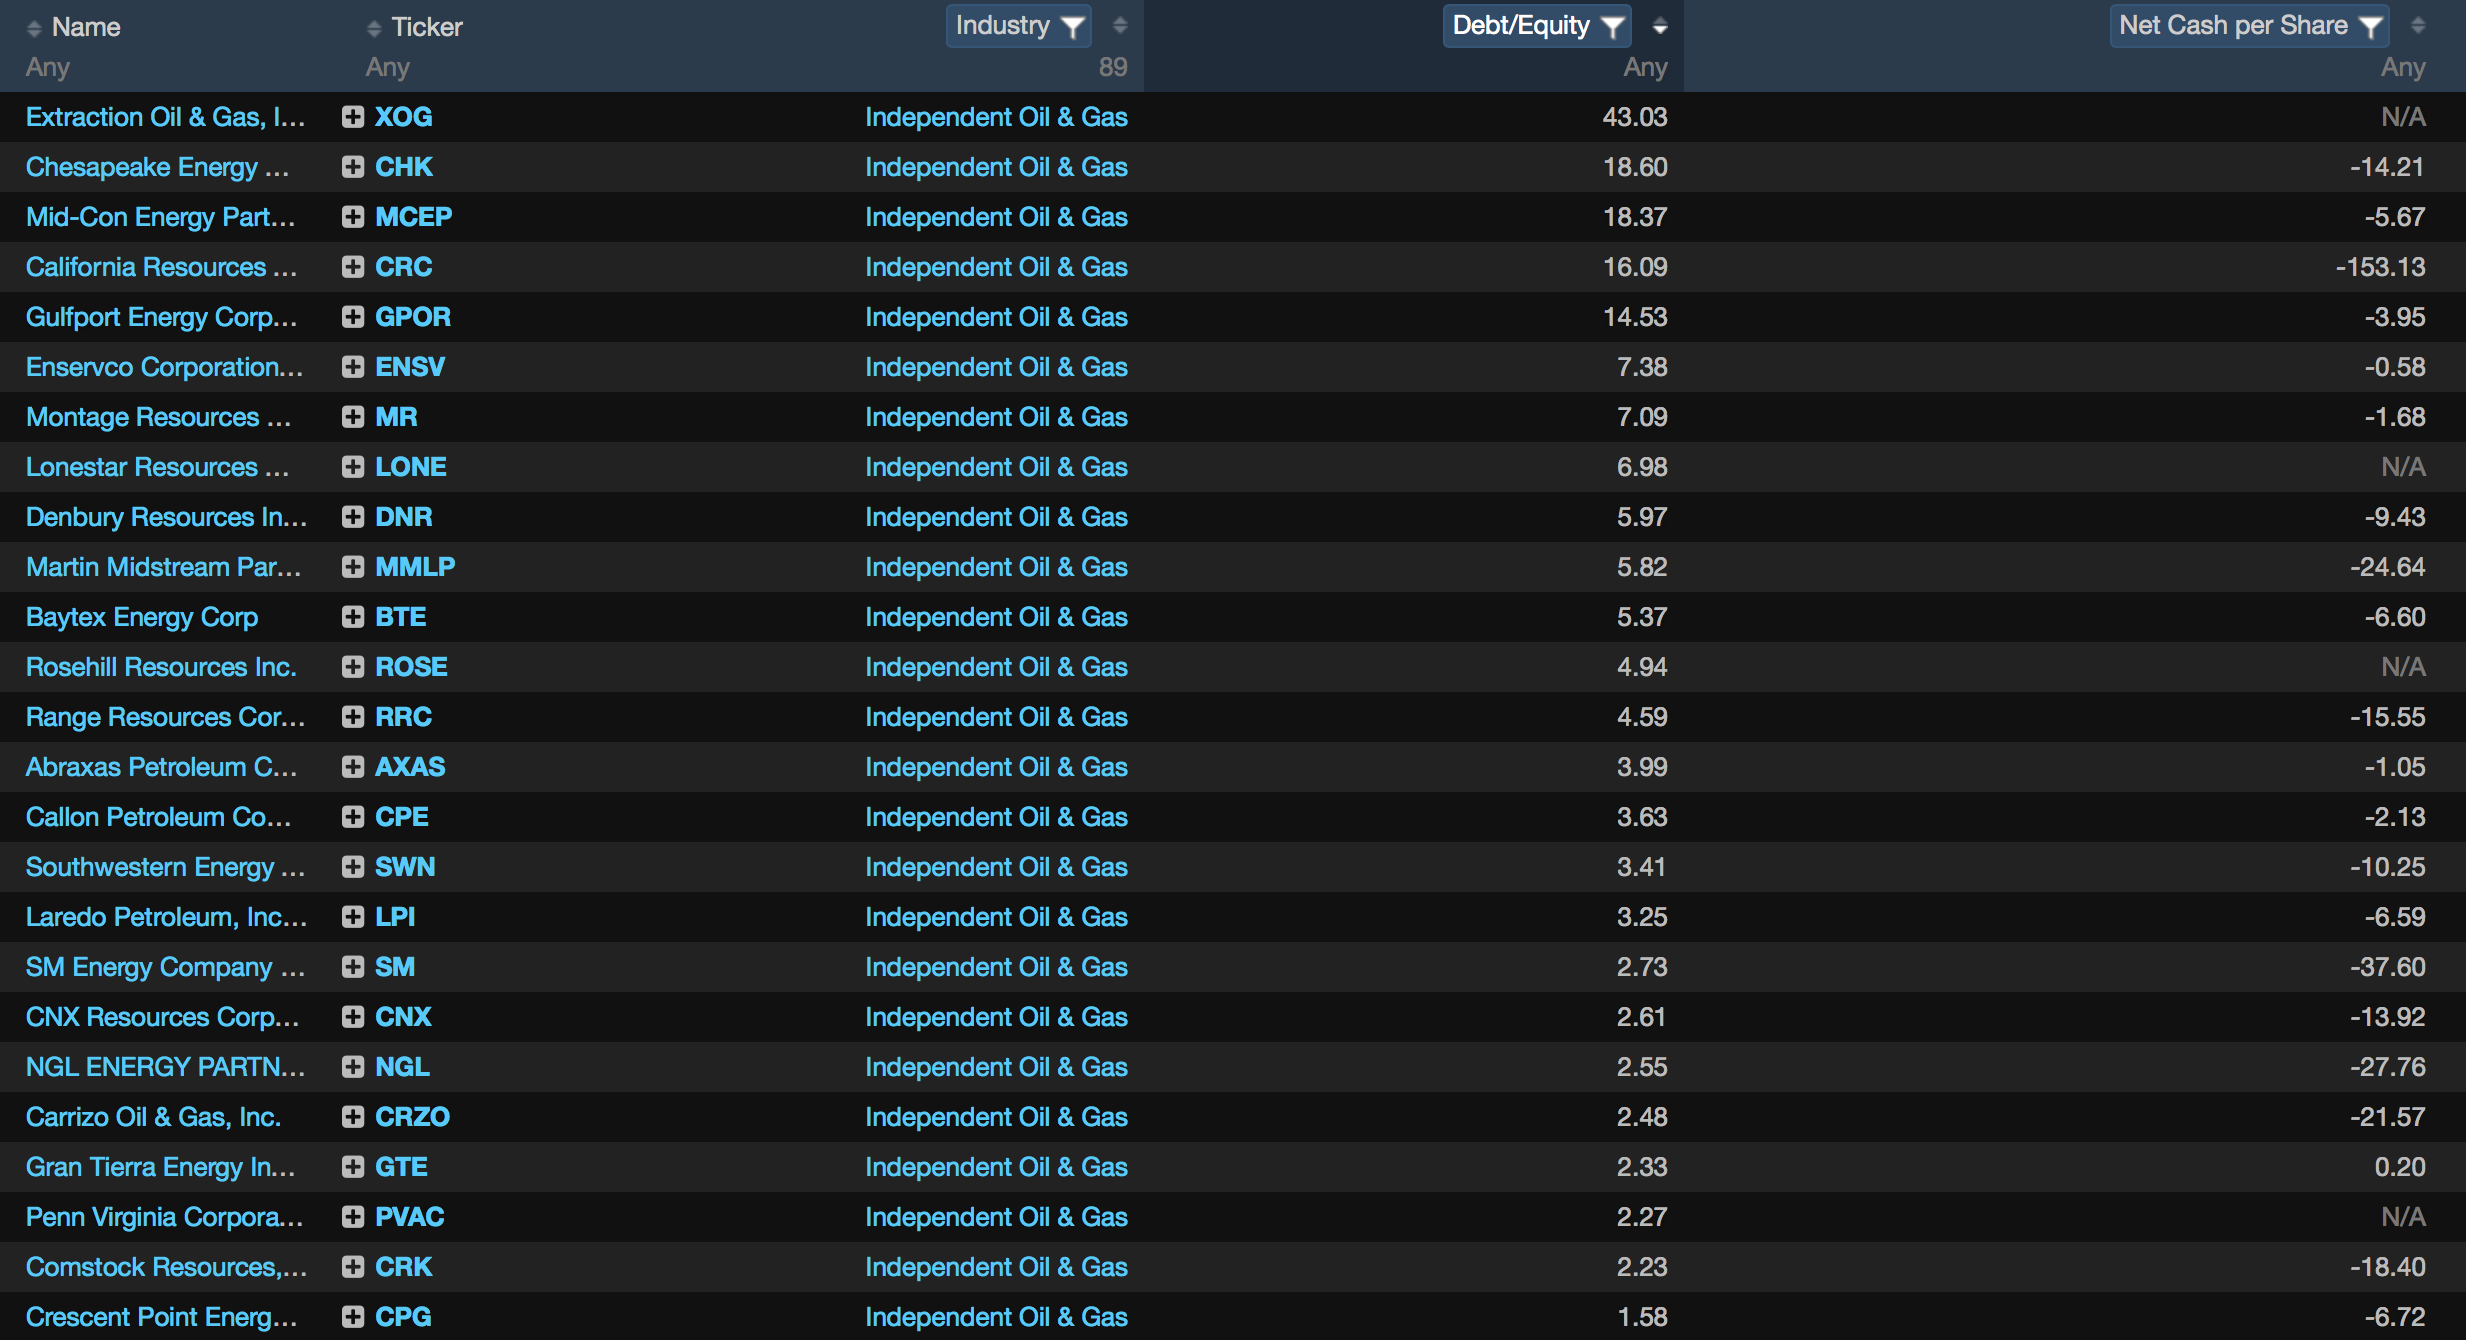The width and height of the screenshot is (2466, 1340).
Task: Expand the SWN ticker plus icon
Action: (x=352, y=867)
